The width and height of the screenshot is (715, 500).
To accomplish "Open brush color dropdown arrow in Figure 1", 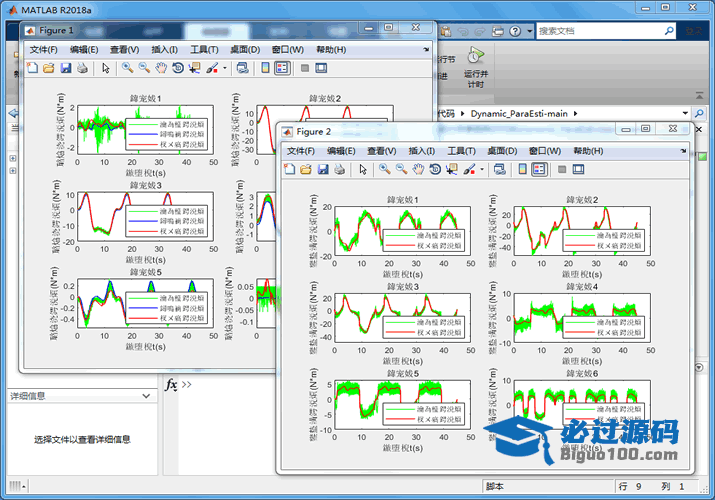I will click(x=225, y=68).
